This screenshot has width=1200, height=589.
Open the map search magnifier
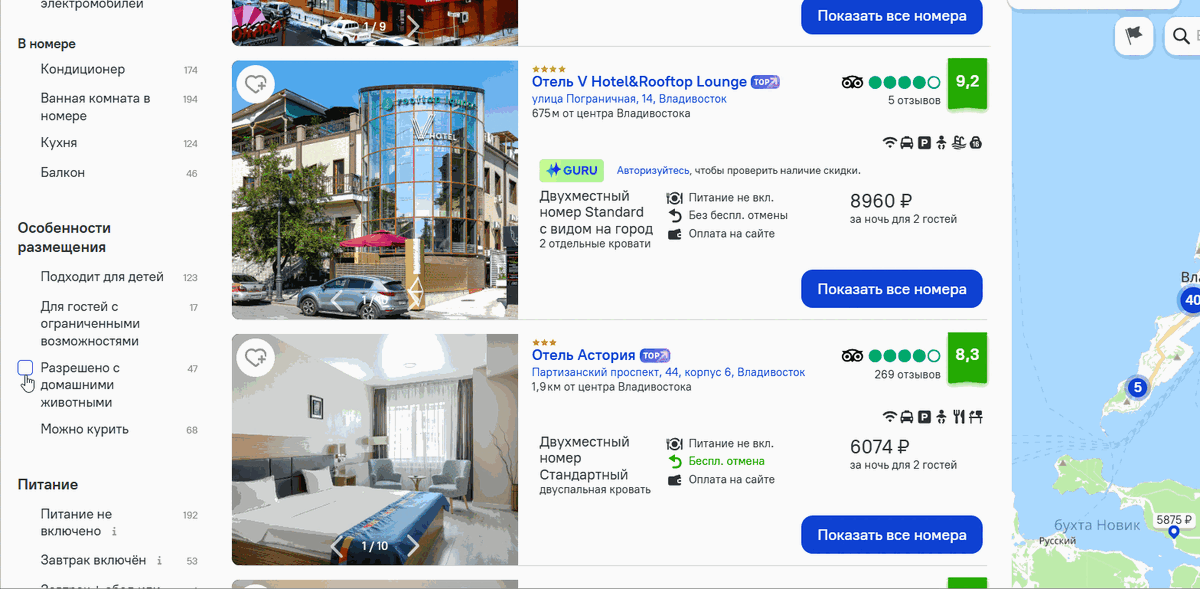pyautogui.click(x=1181, y=37)
